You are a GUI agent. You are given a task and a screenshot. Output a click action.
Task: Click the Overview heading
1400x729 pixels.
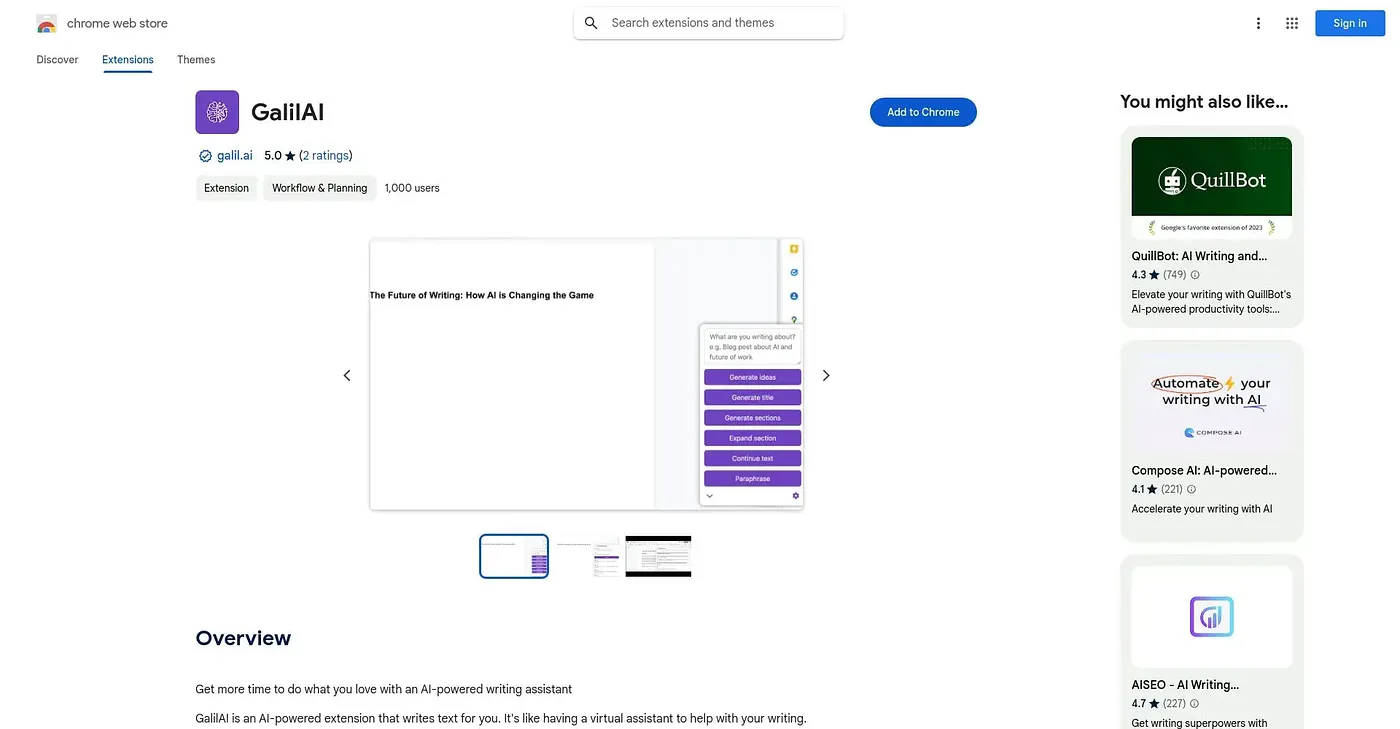coord(243,638)
